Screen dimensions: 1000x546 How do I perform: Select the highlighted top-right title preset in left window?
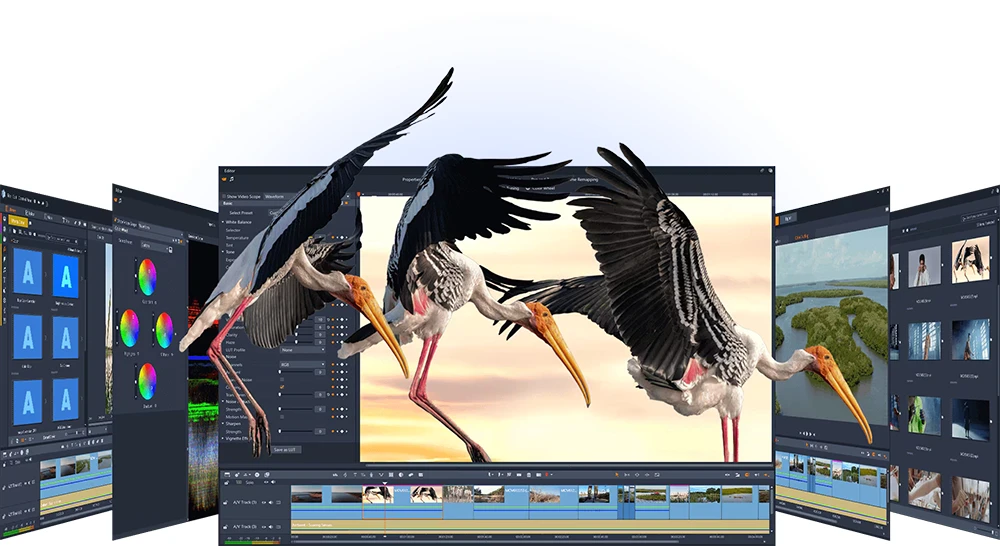tap(66, 276)
